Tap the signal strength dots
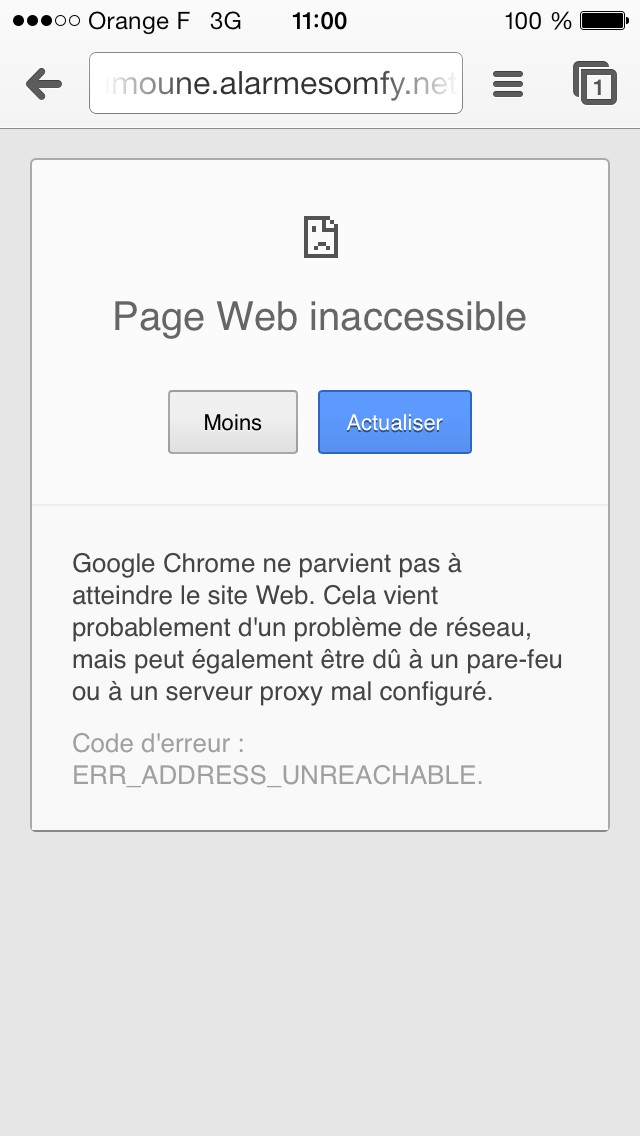The image size is (640, 1136). (x=46, y=21)
